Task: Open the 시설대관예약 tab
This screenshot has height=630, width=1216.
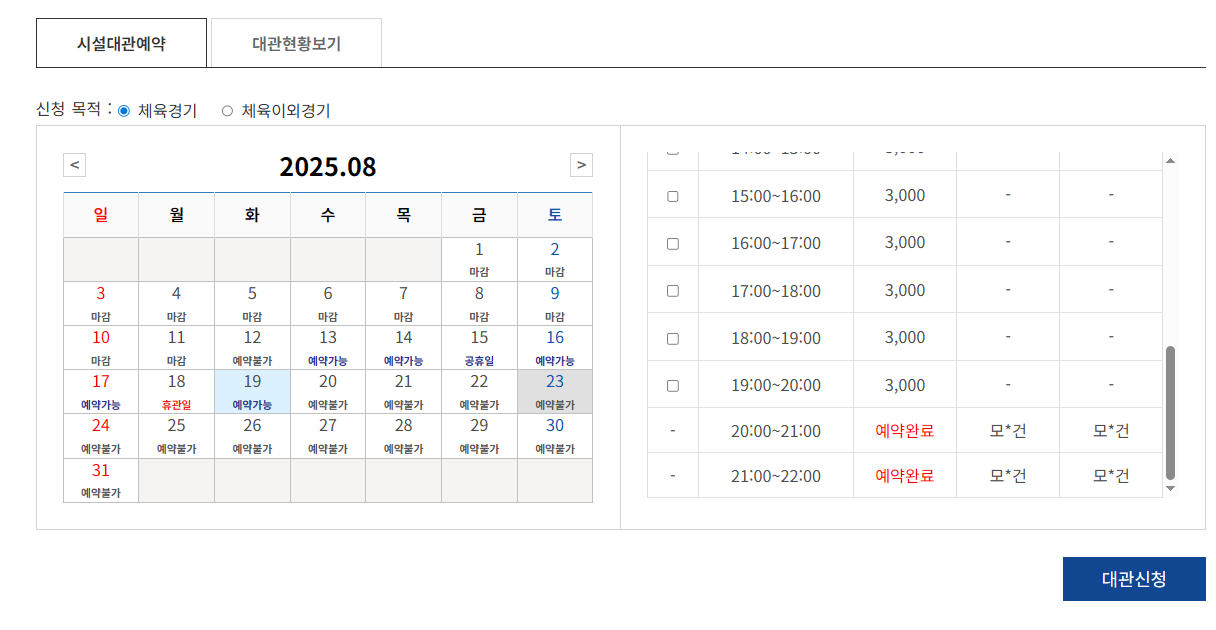Action: [121, 44]
